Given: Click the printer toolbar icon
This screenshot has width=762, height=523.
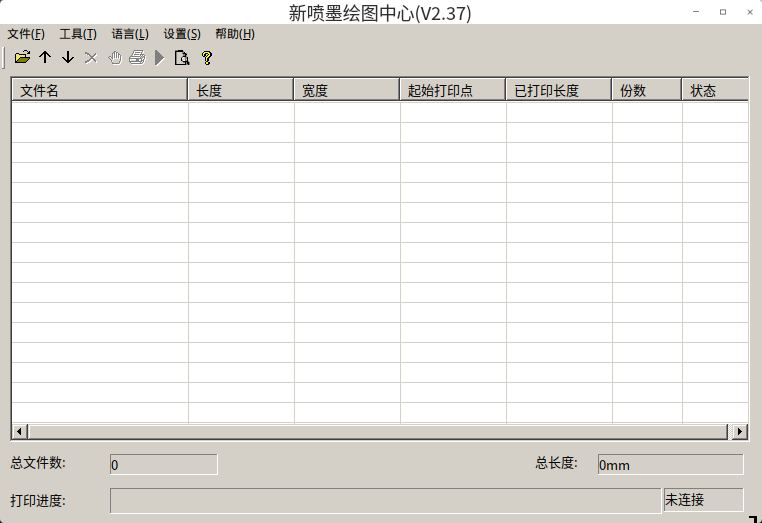Looking at the screenshot, I should (137, 58).
